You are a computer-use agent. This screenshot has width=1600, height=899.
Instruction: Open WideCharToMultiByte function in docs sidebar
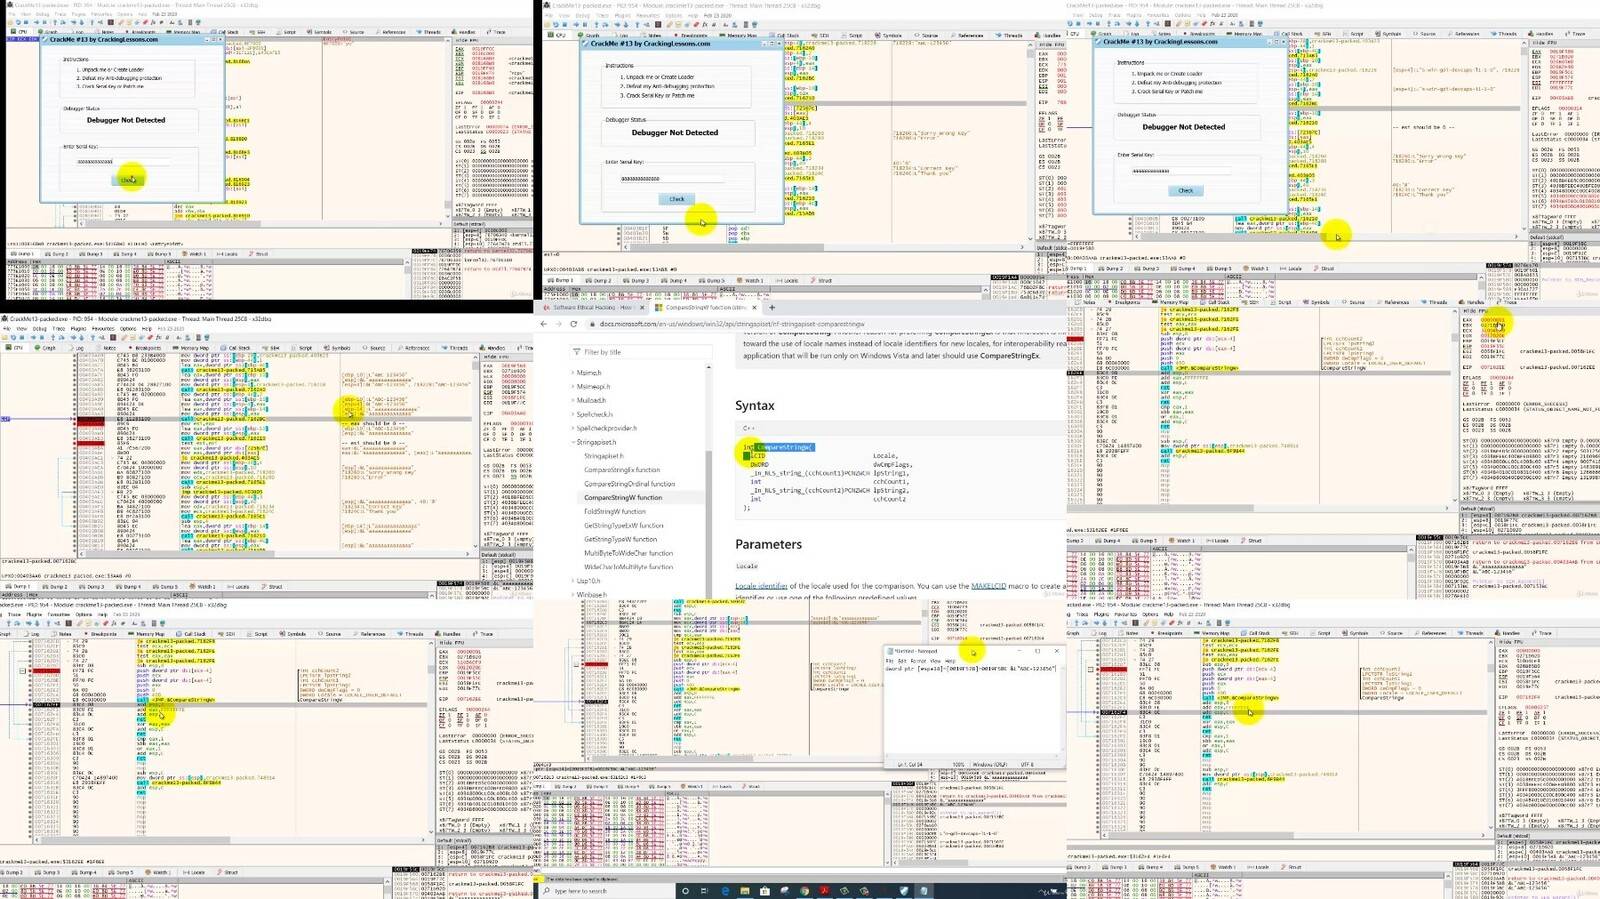click(628, 567)
